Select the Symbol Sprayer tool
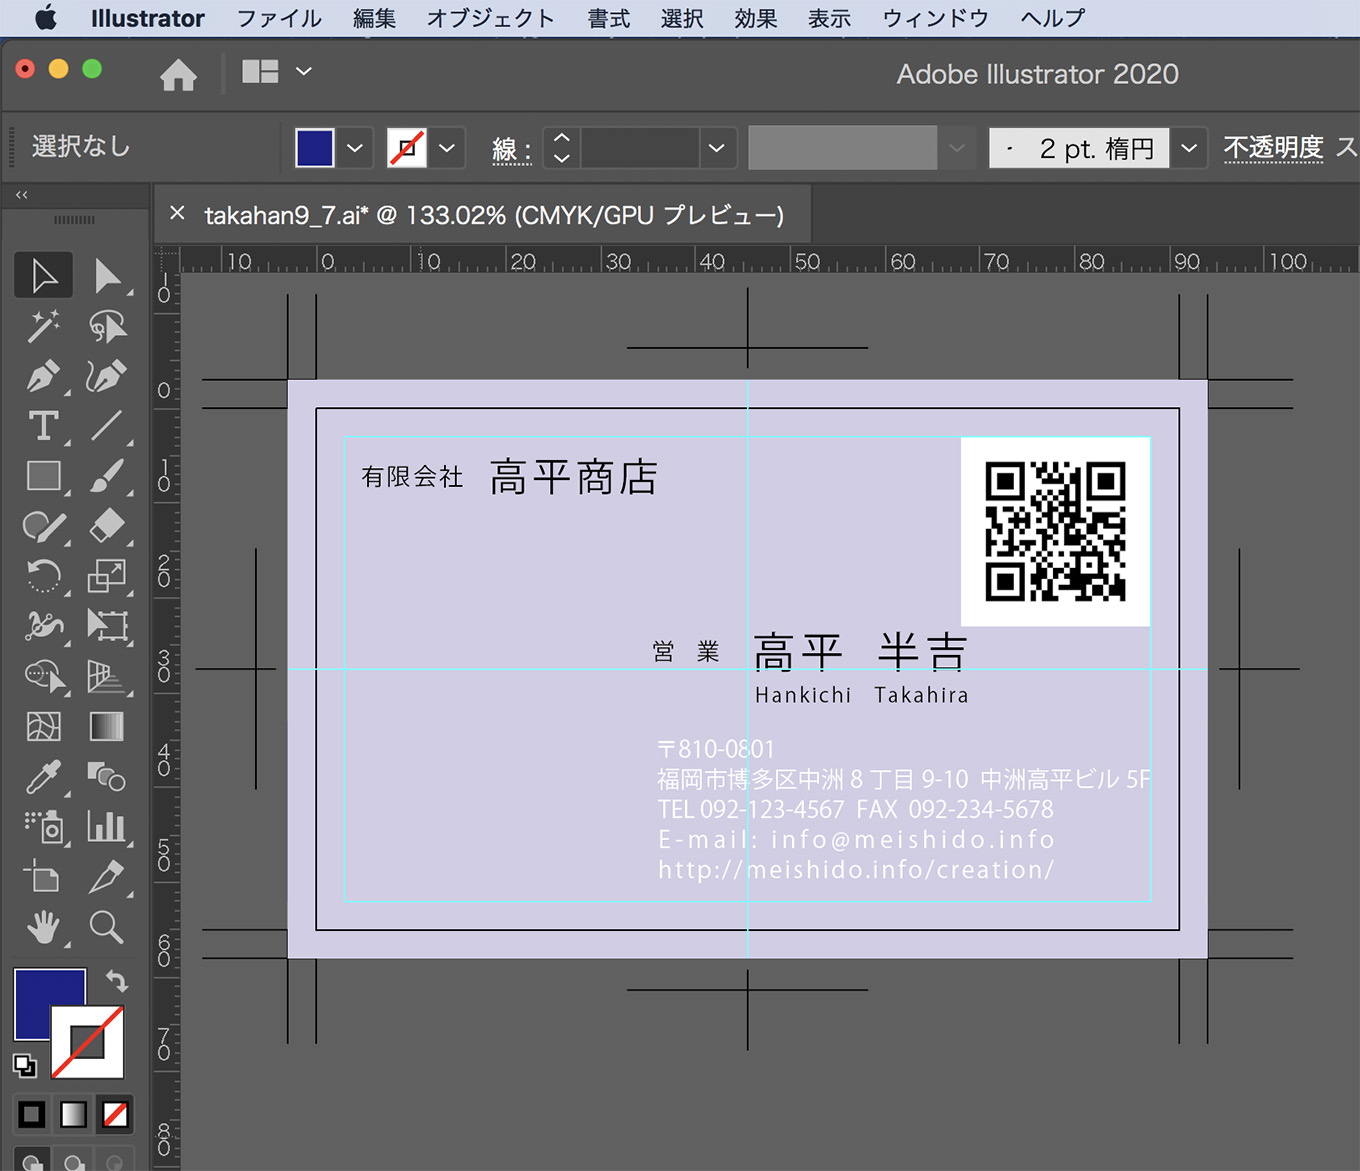1360x1171 pixels. pos(43,826)
